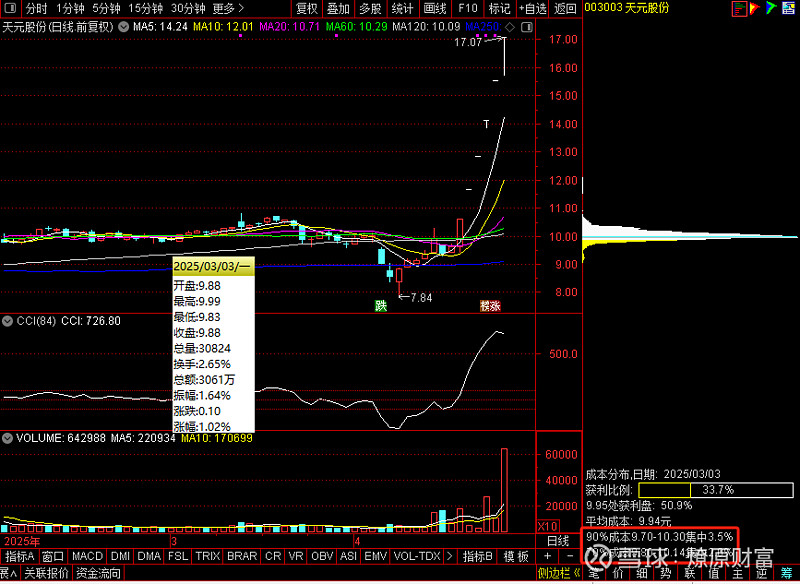Open F10 company information
800x584 pixels.
(467, 9)
